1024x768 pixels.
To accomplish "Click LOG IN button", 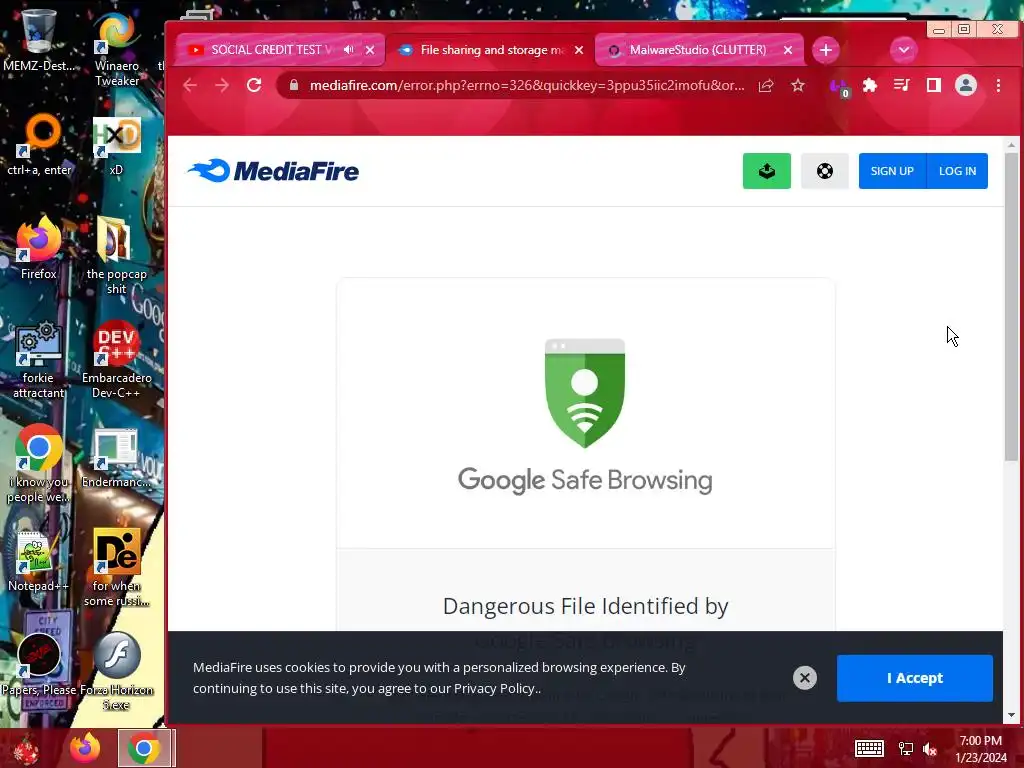I will point(957,171).
